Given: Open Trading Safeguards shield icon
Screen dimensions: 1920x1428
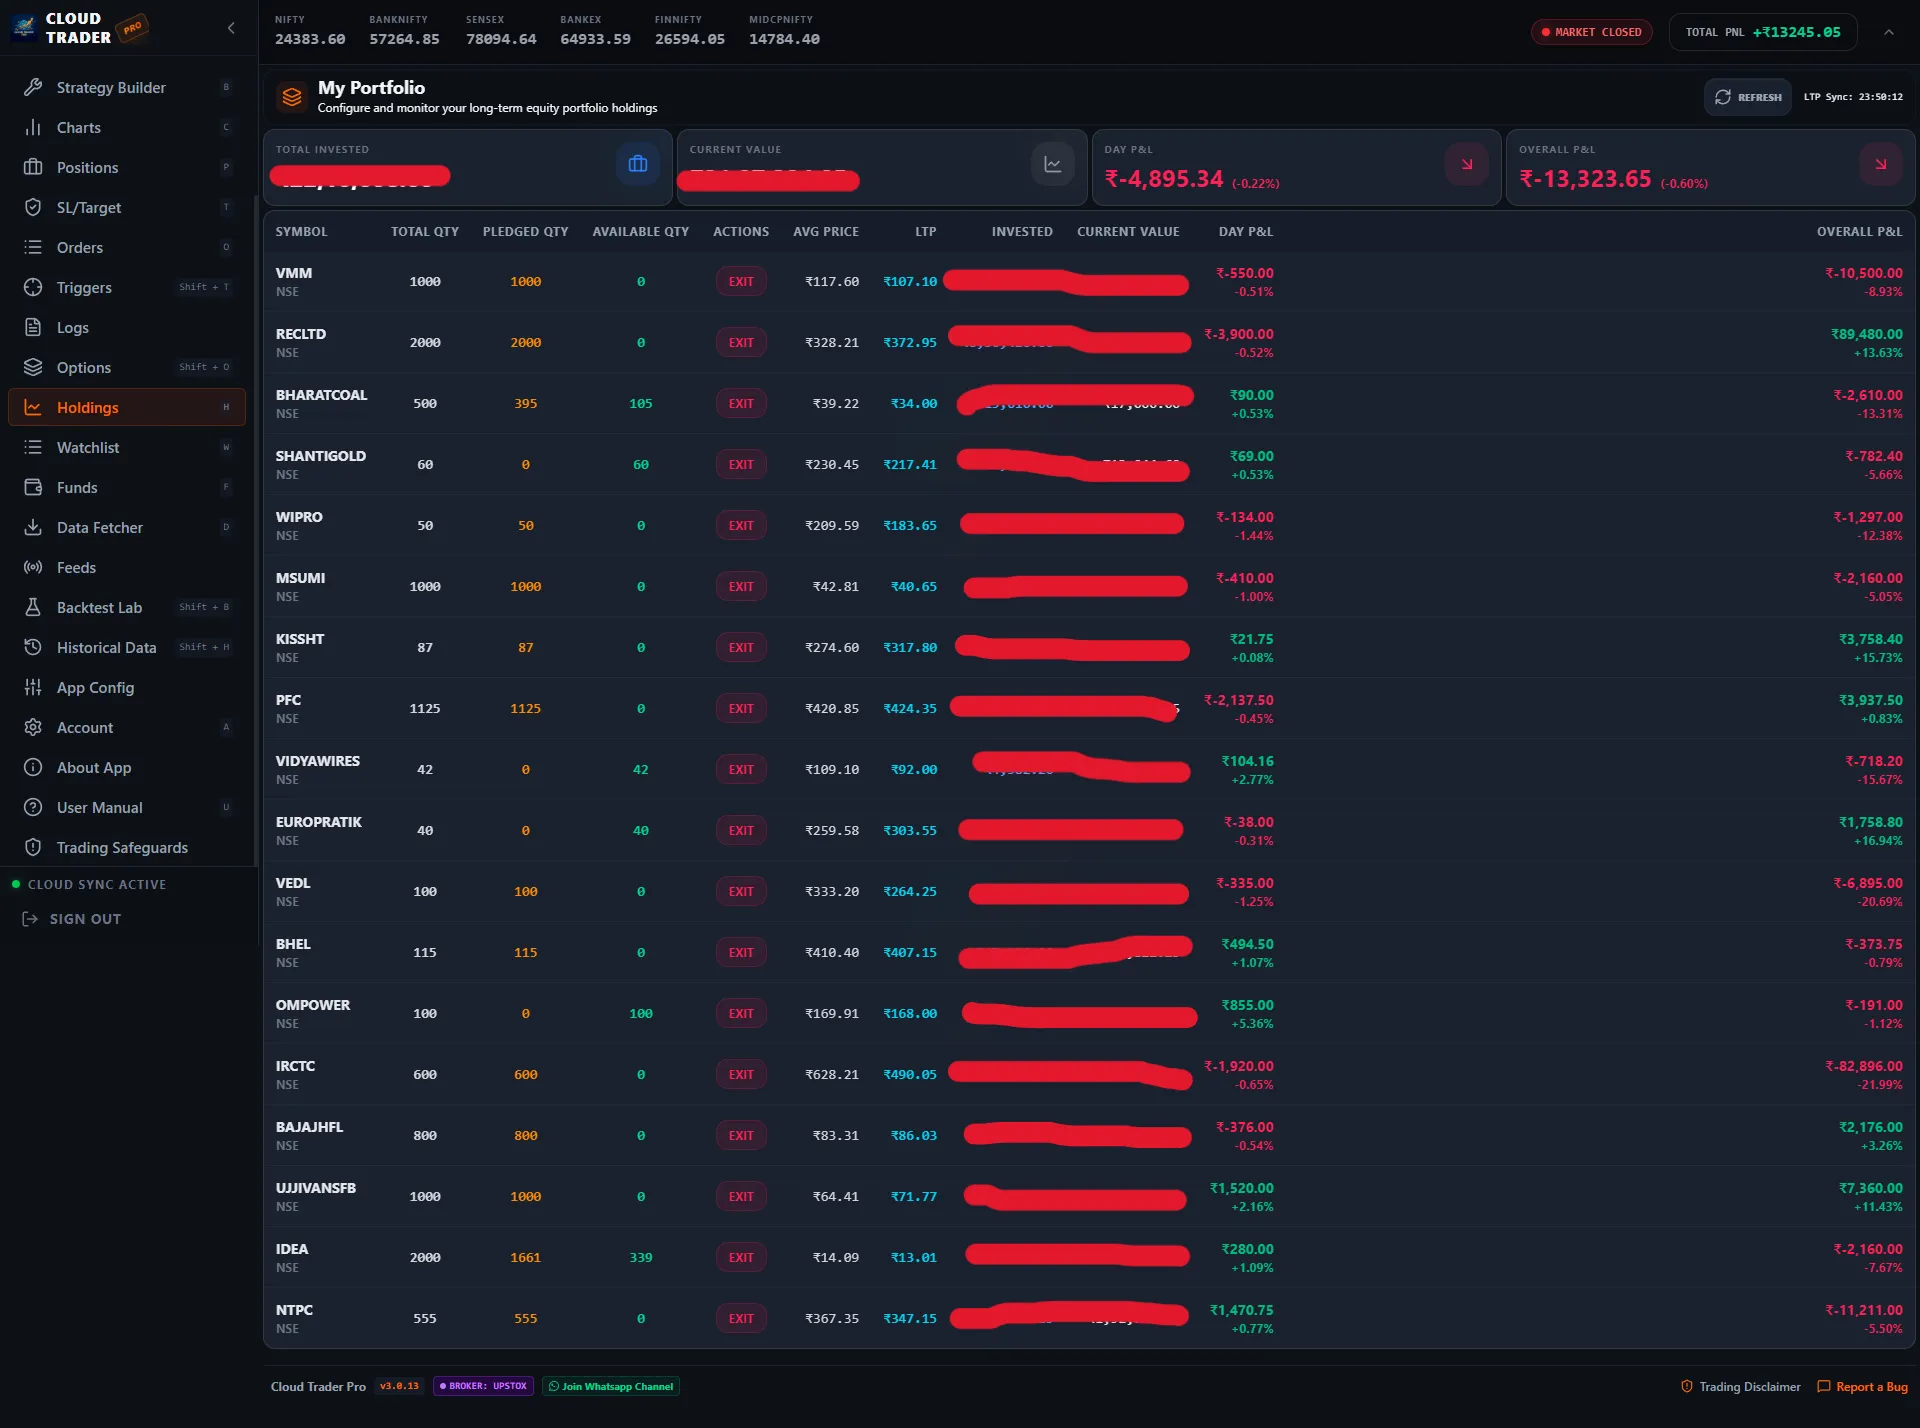Looking at the screenshot, I should coord(33,847).
